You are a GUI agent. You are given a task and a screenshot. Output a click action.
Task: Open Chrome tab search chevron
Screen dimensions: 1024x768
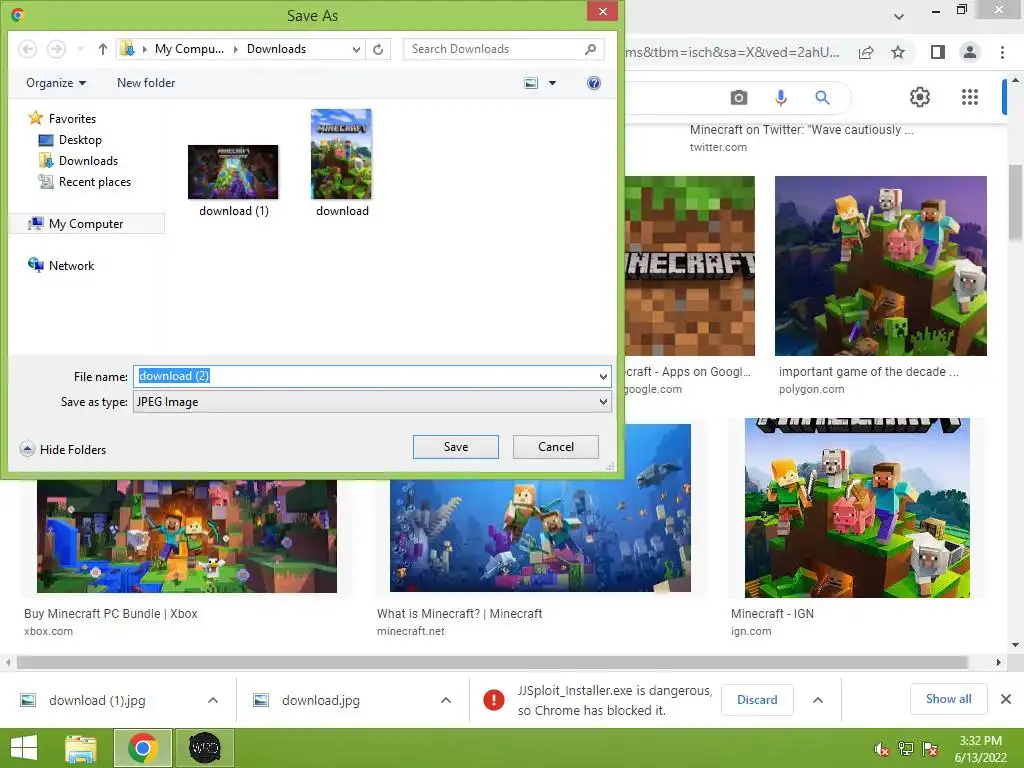[x=899, y=16]
